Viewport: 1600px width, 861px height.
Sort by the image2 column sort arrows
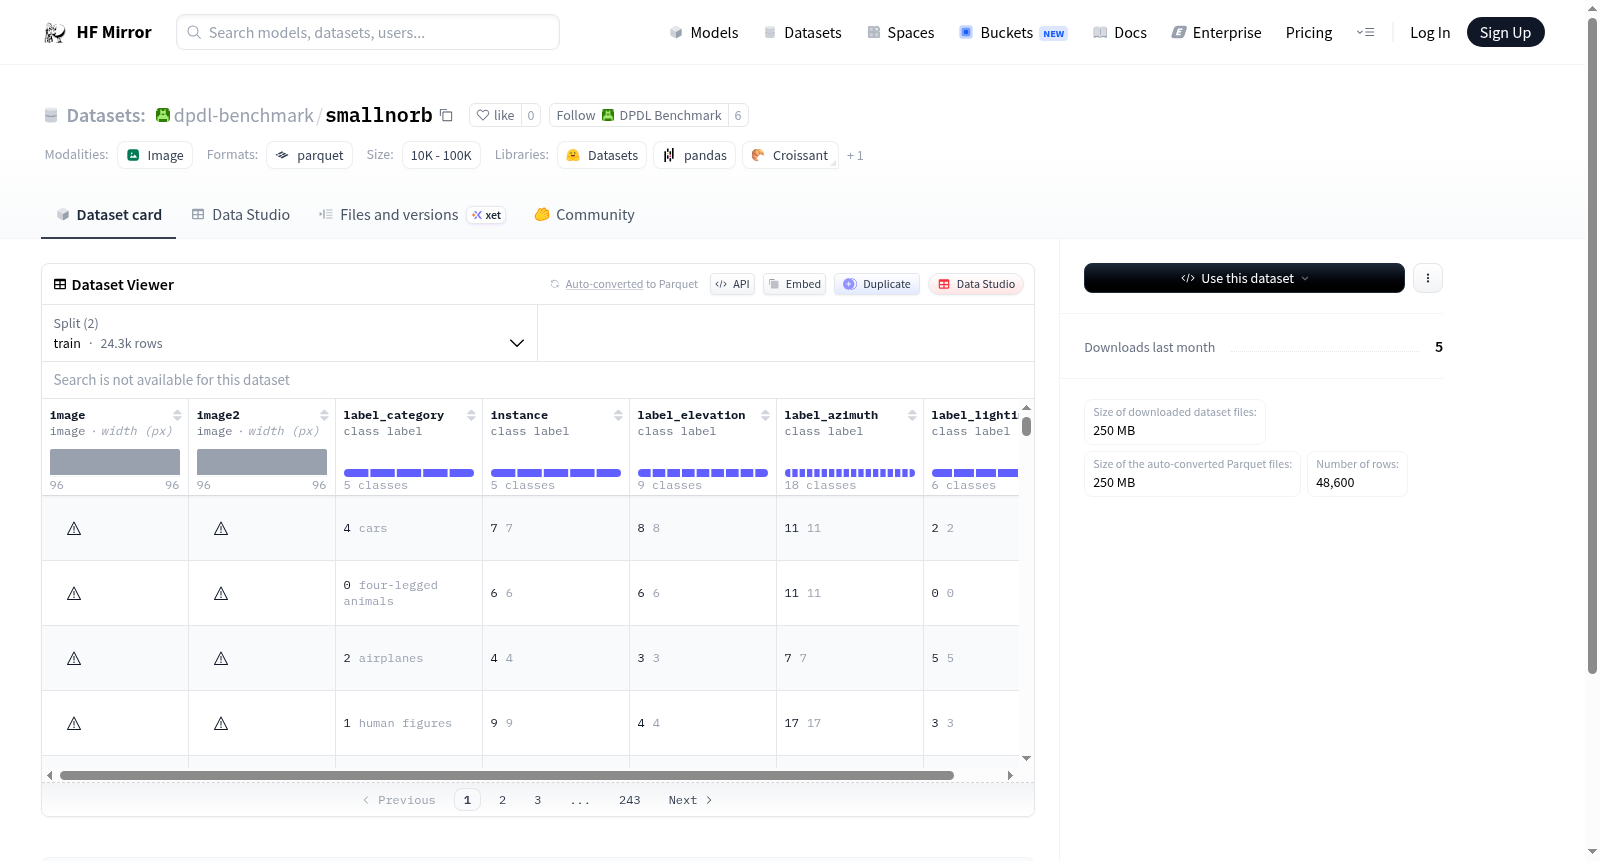tap(324, 415)
